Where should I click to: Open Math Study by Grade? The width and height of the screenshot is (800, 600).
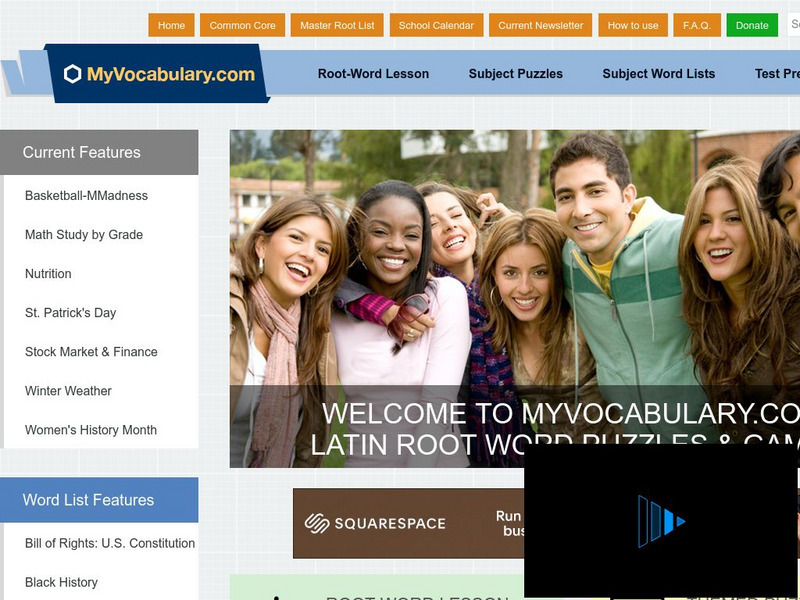click(x=84, y=235)
